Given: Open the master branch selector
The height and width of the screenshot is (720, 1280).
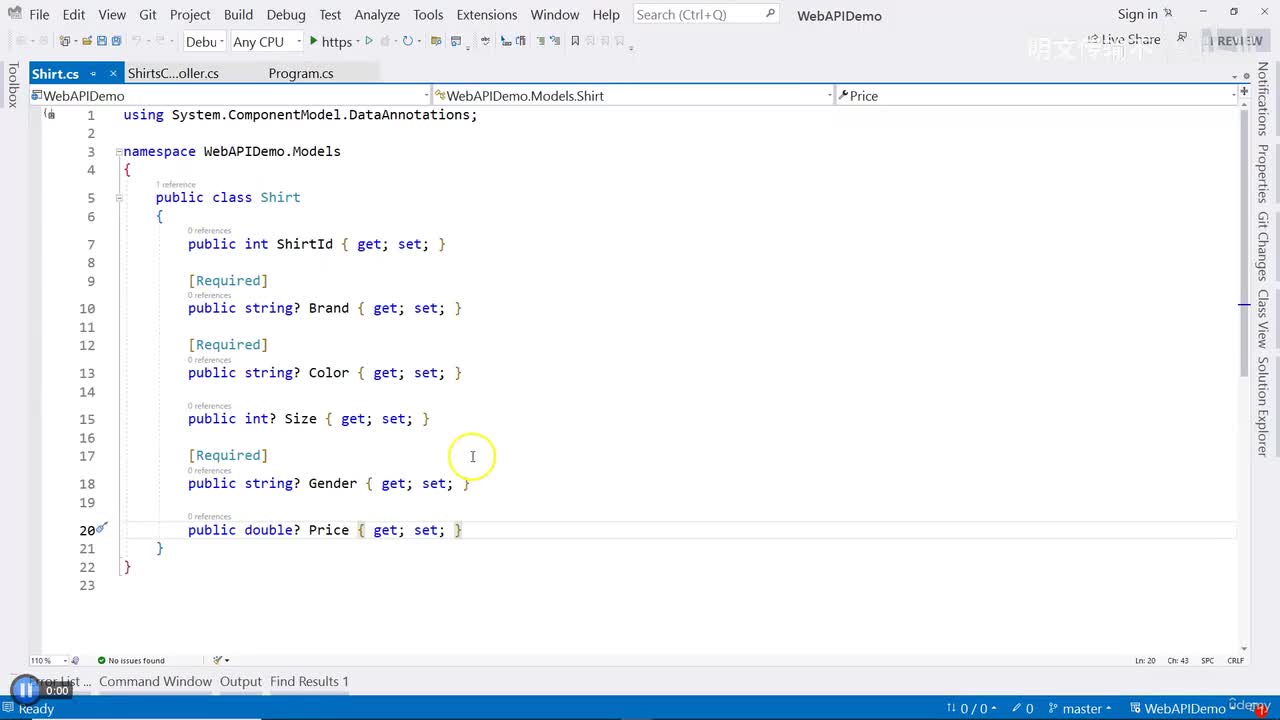Looking at the screenshot, I should (1079, 708).
